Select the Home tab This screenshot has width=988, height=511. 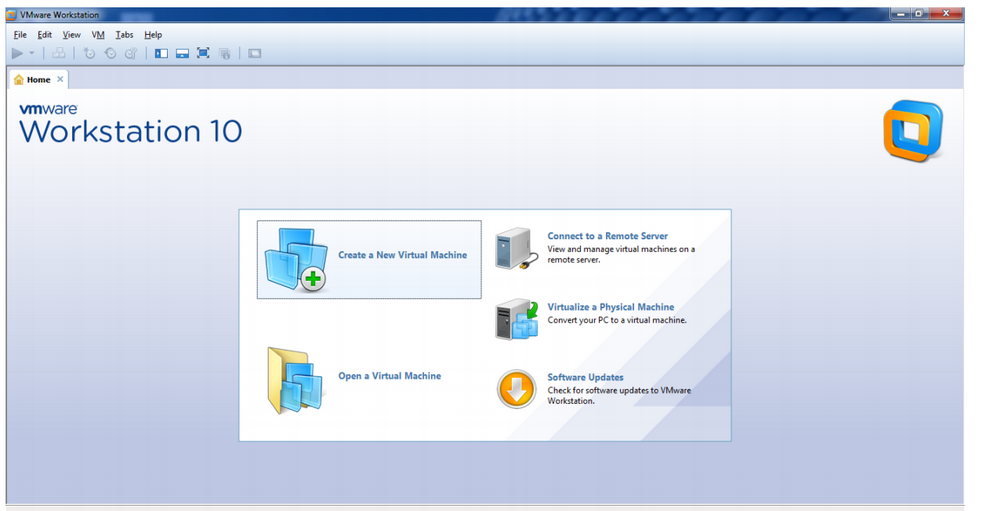tap(38, 79)
